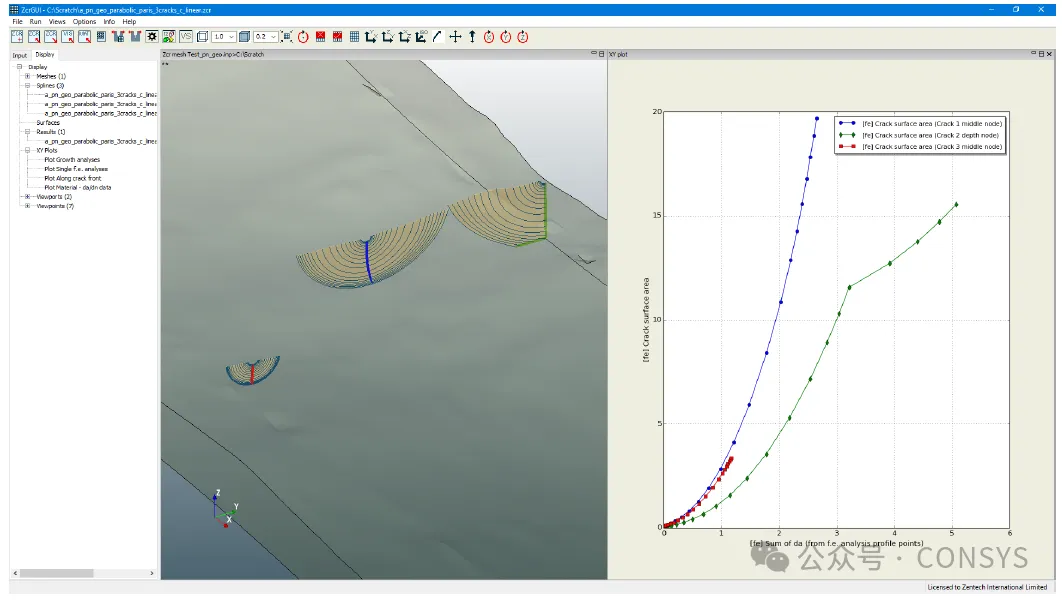Minimize the Zcr mesh pane
This screenshot has width=1062, height=600.
(594, 53)
